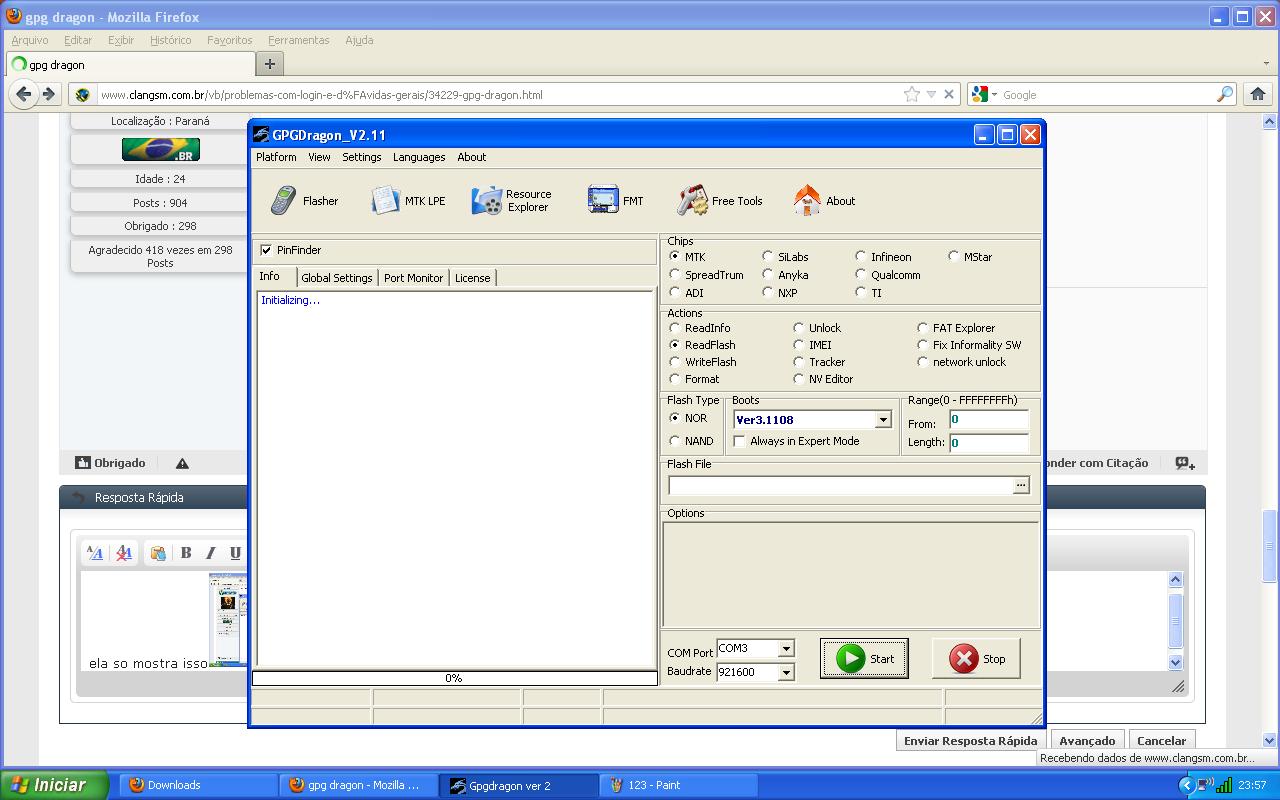
Task: Open the Firefox home page
Action: (1258, 94)
